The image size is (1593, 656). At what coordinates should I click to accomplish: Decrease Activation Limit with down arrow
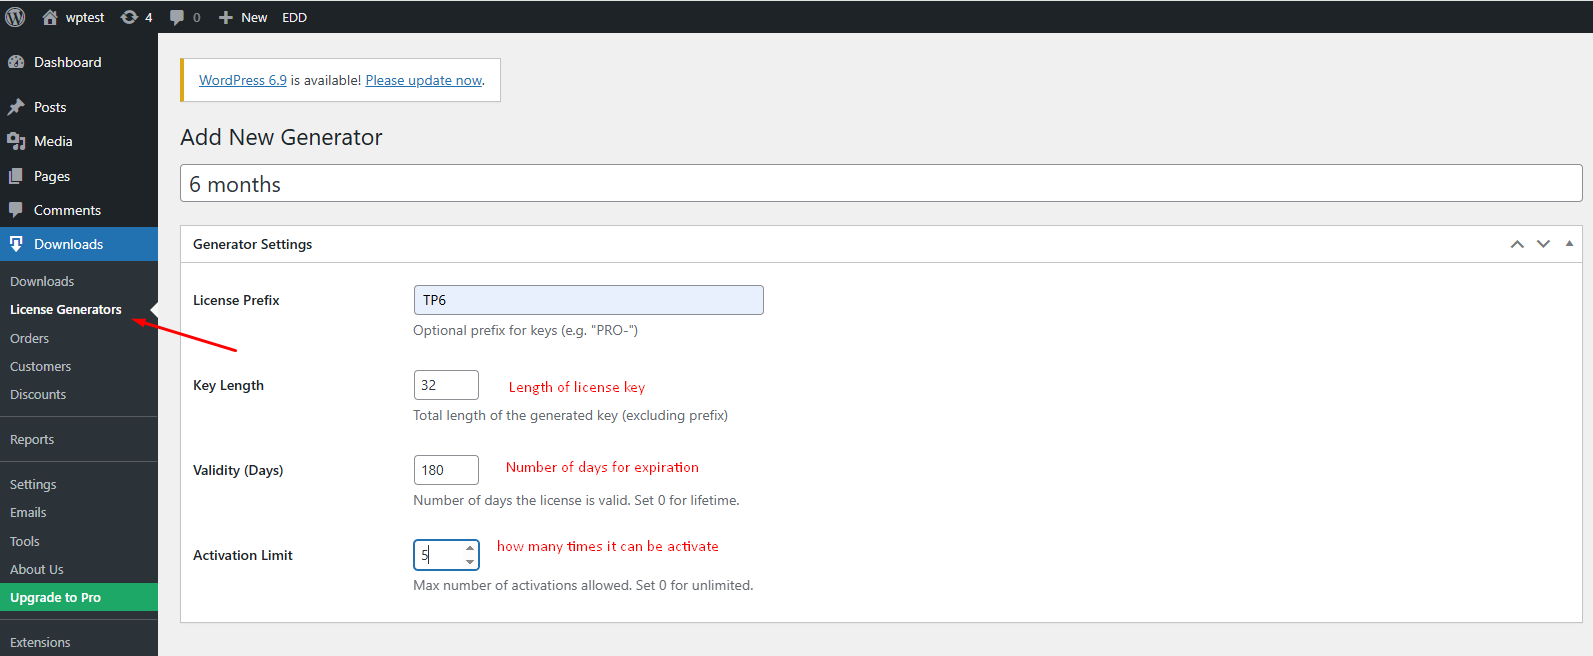(x=470, y=562)
